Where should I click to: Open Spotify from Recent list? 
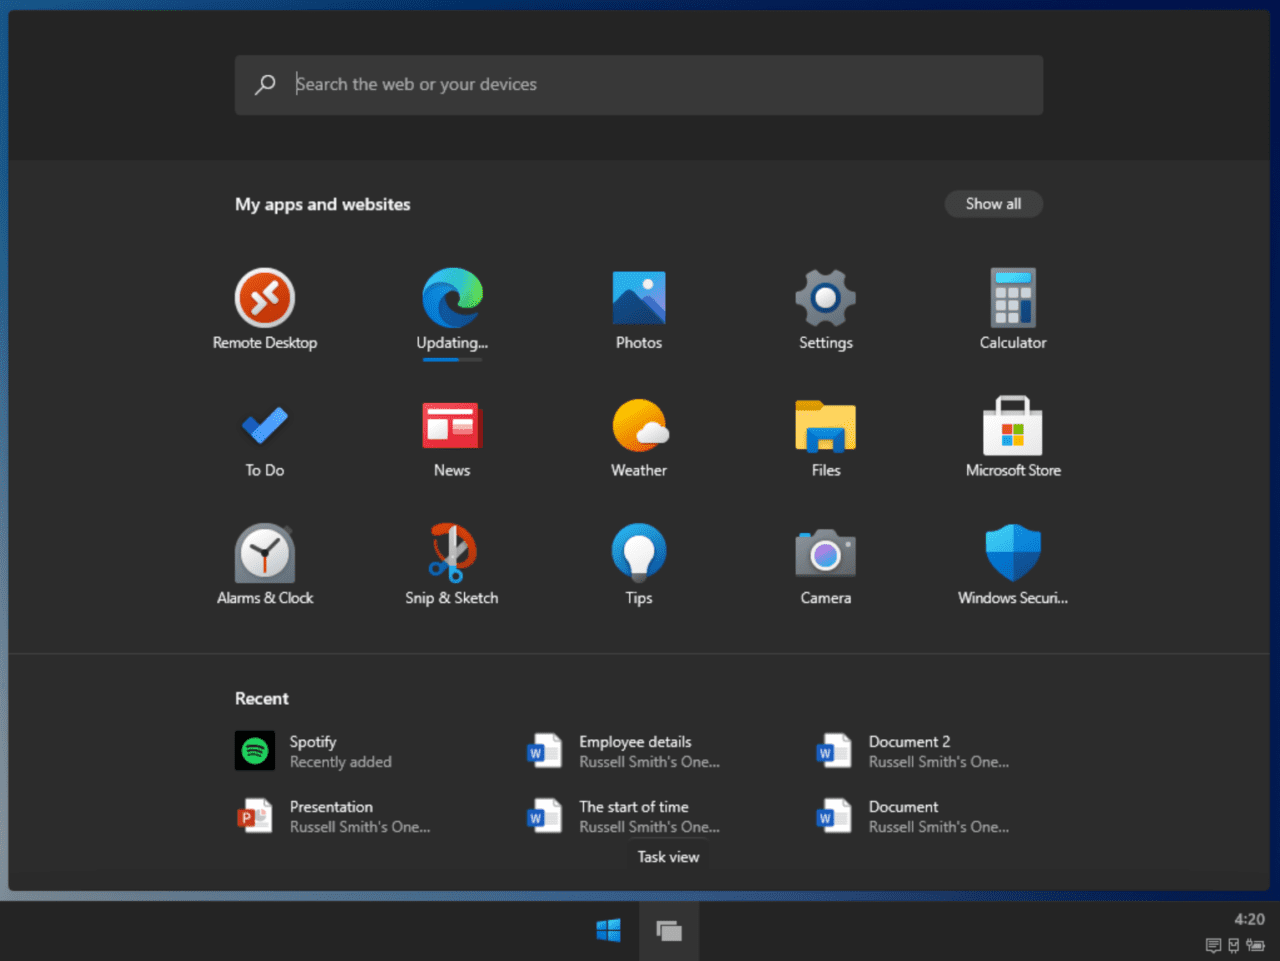click(313, 751)
